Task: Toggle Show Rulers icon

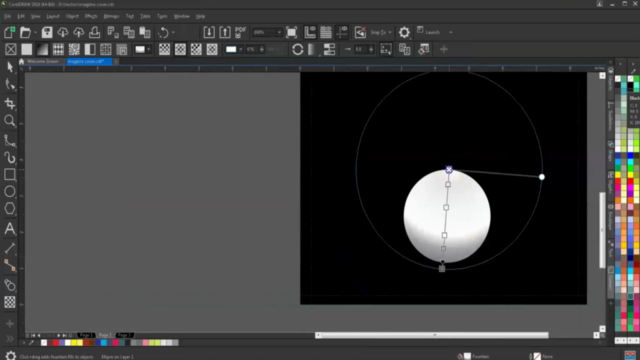Action: [x=310, y=32]
